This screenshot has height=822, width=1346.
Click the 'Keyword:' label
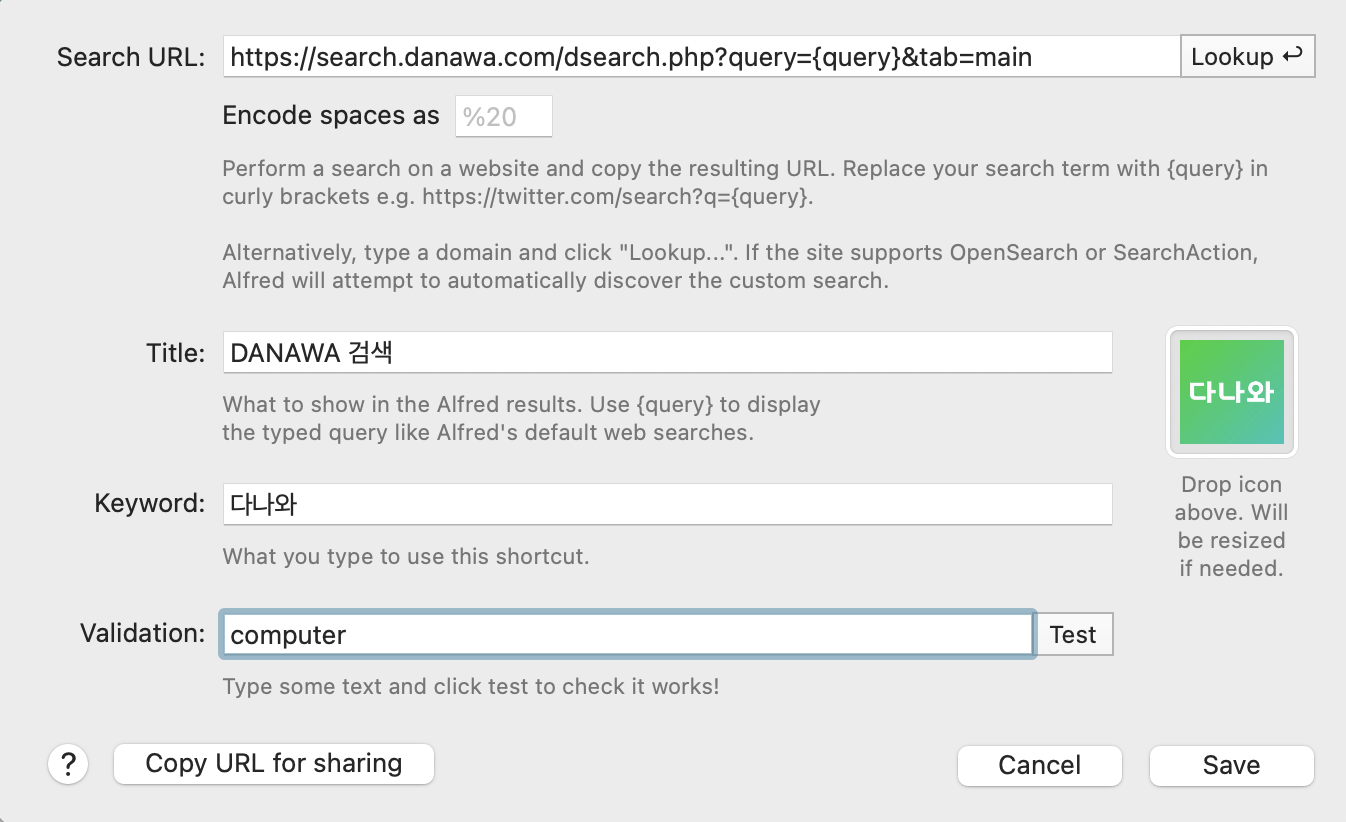tap(150, 503)
